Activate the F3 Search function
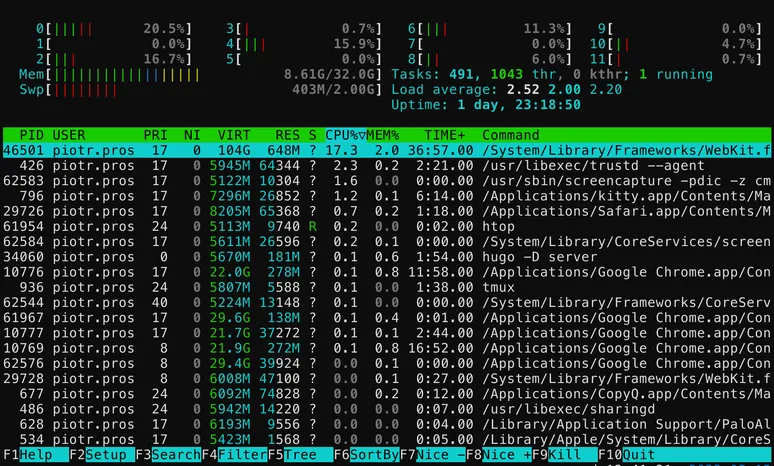The image size is (774, 466). tap(168, 455)
